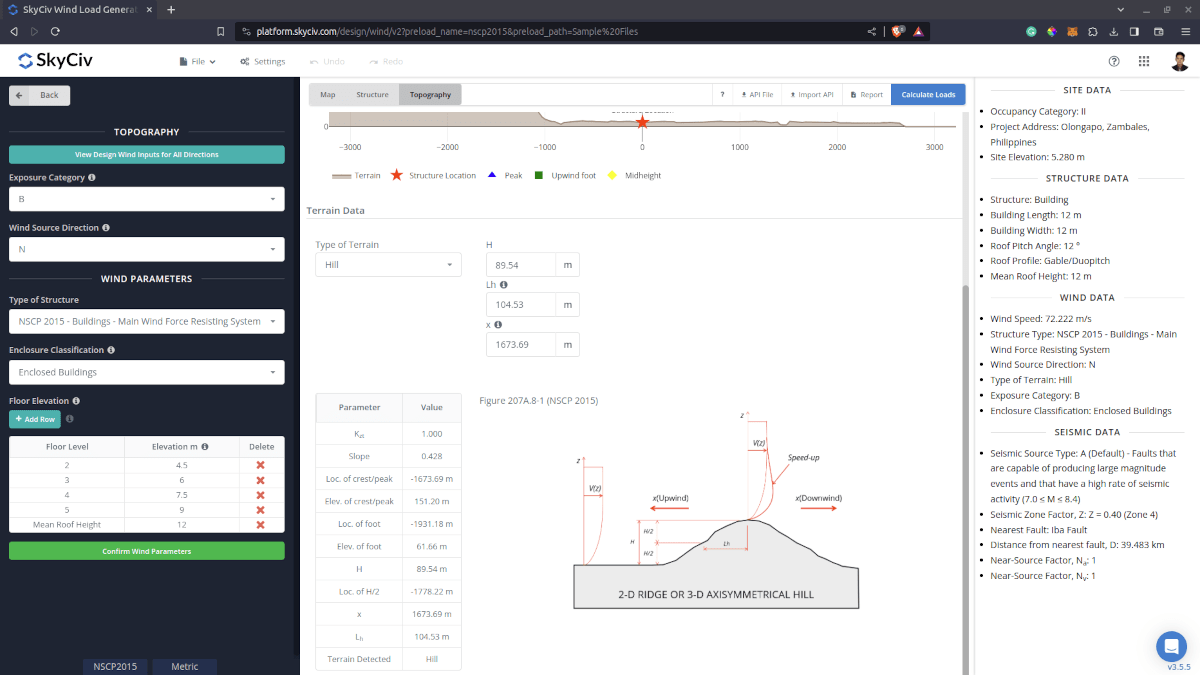Screen dimensions: 1200x675
Task: Click Confirm Wind Parameters button
Action: 146,551
